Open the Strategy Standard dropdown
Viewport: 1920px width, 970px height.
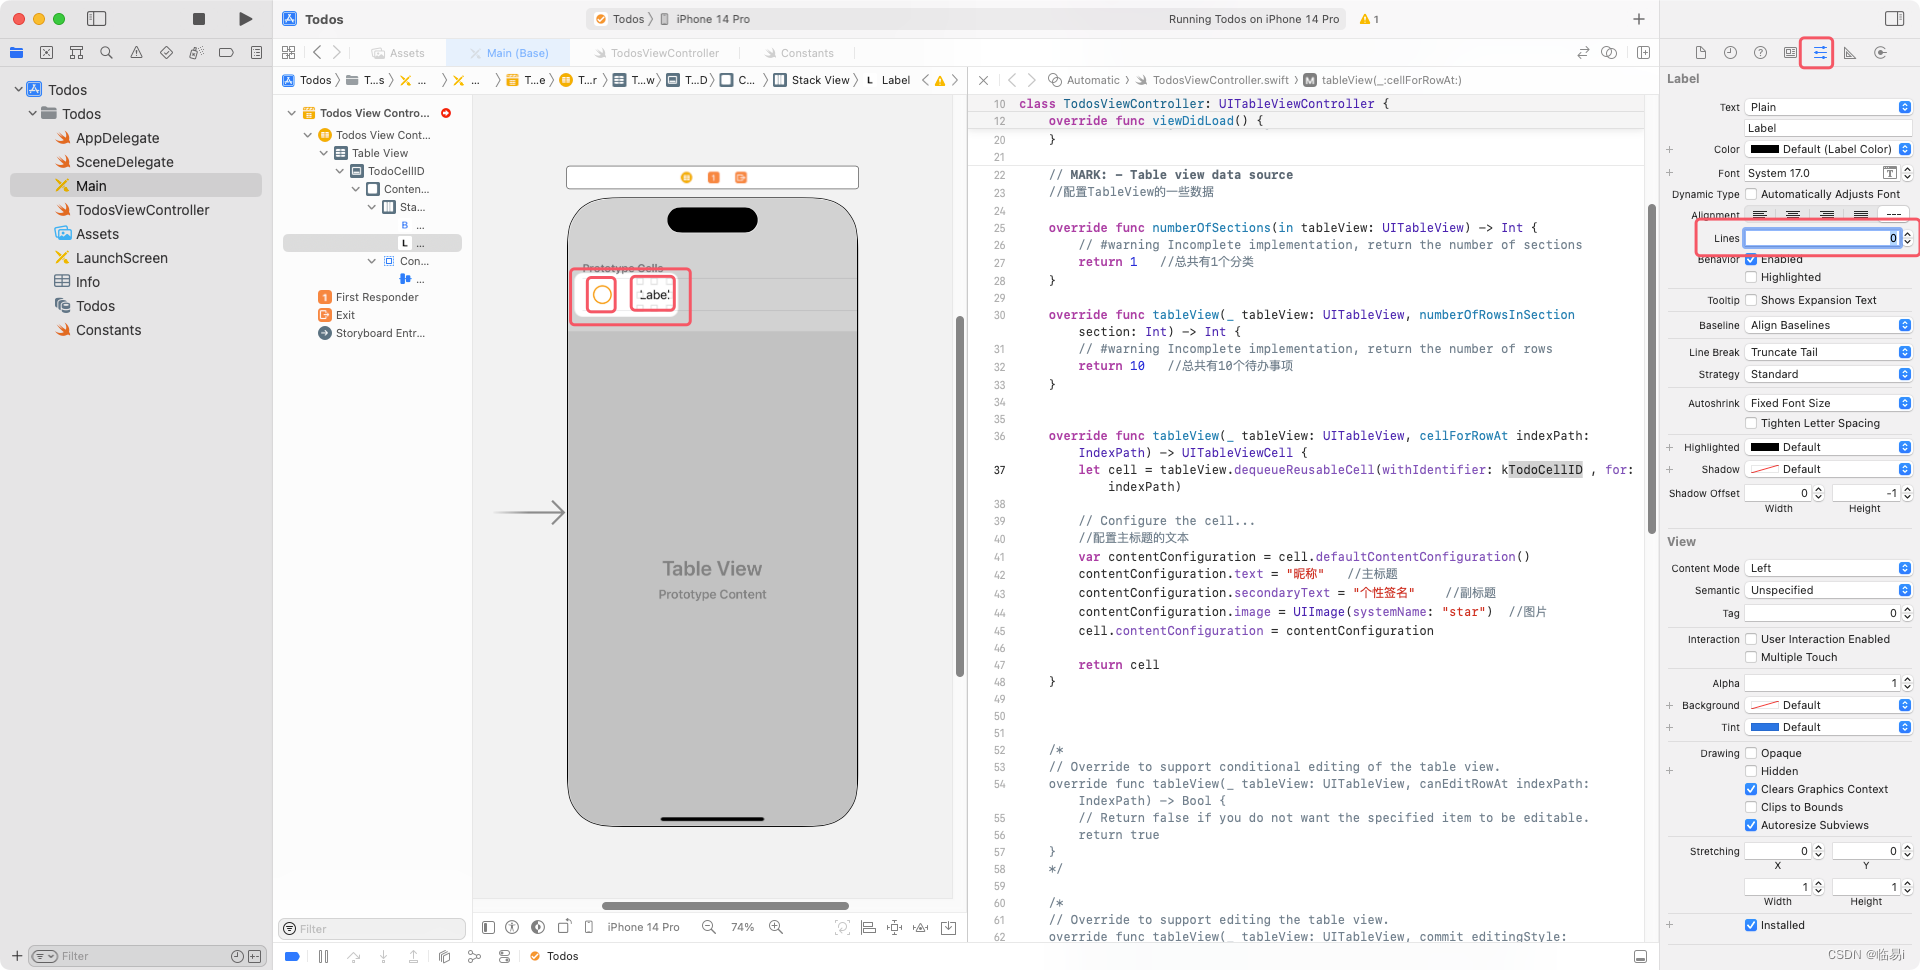tap(1828, 374)
